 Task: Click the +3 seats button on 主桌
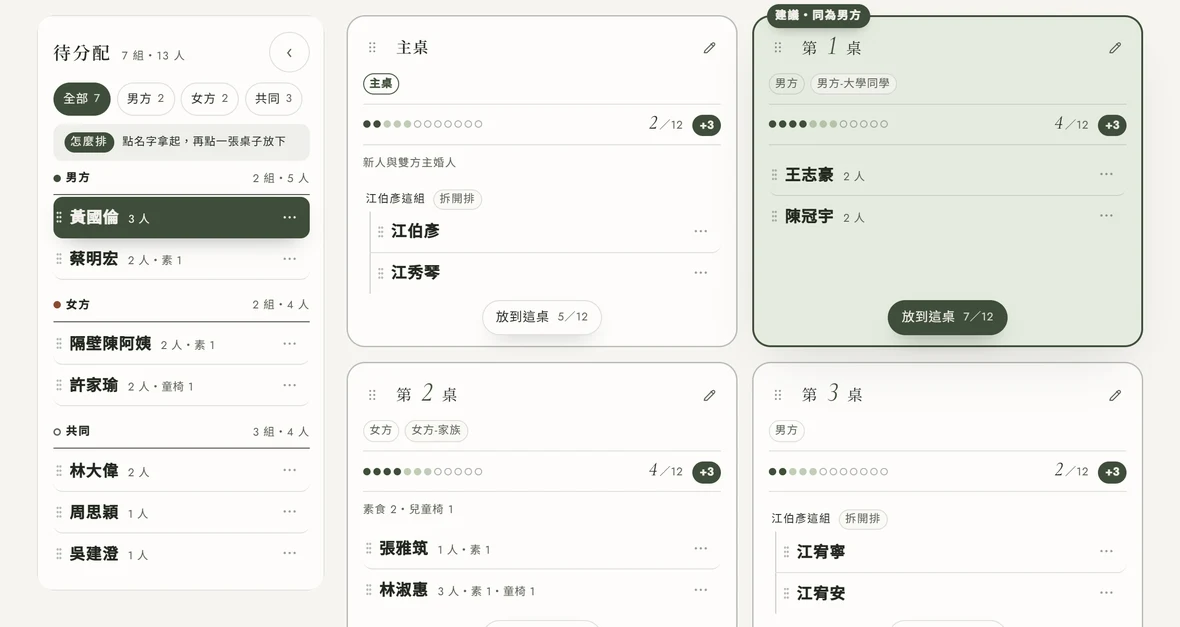click(707, 125)
